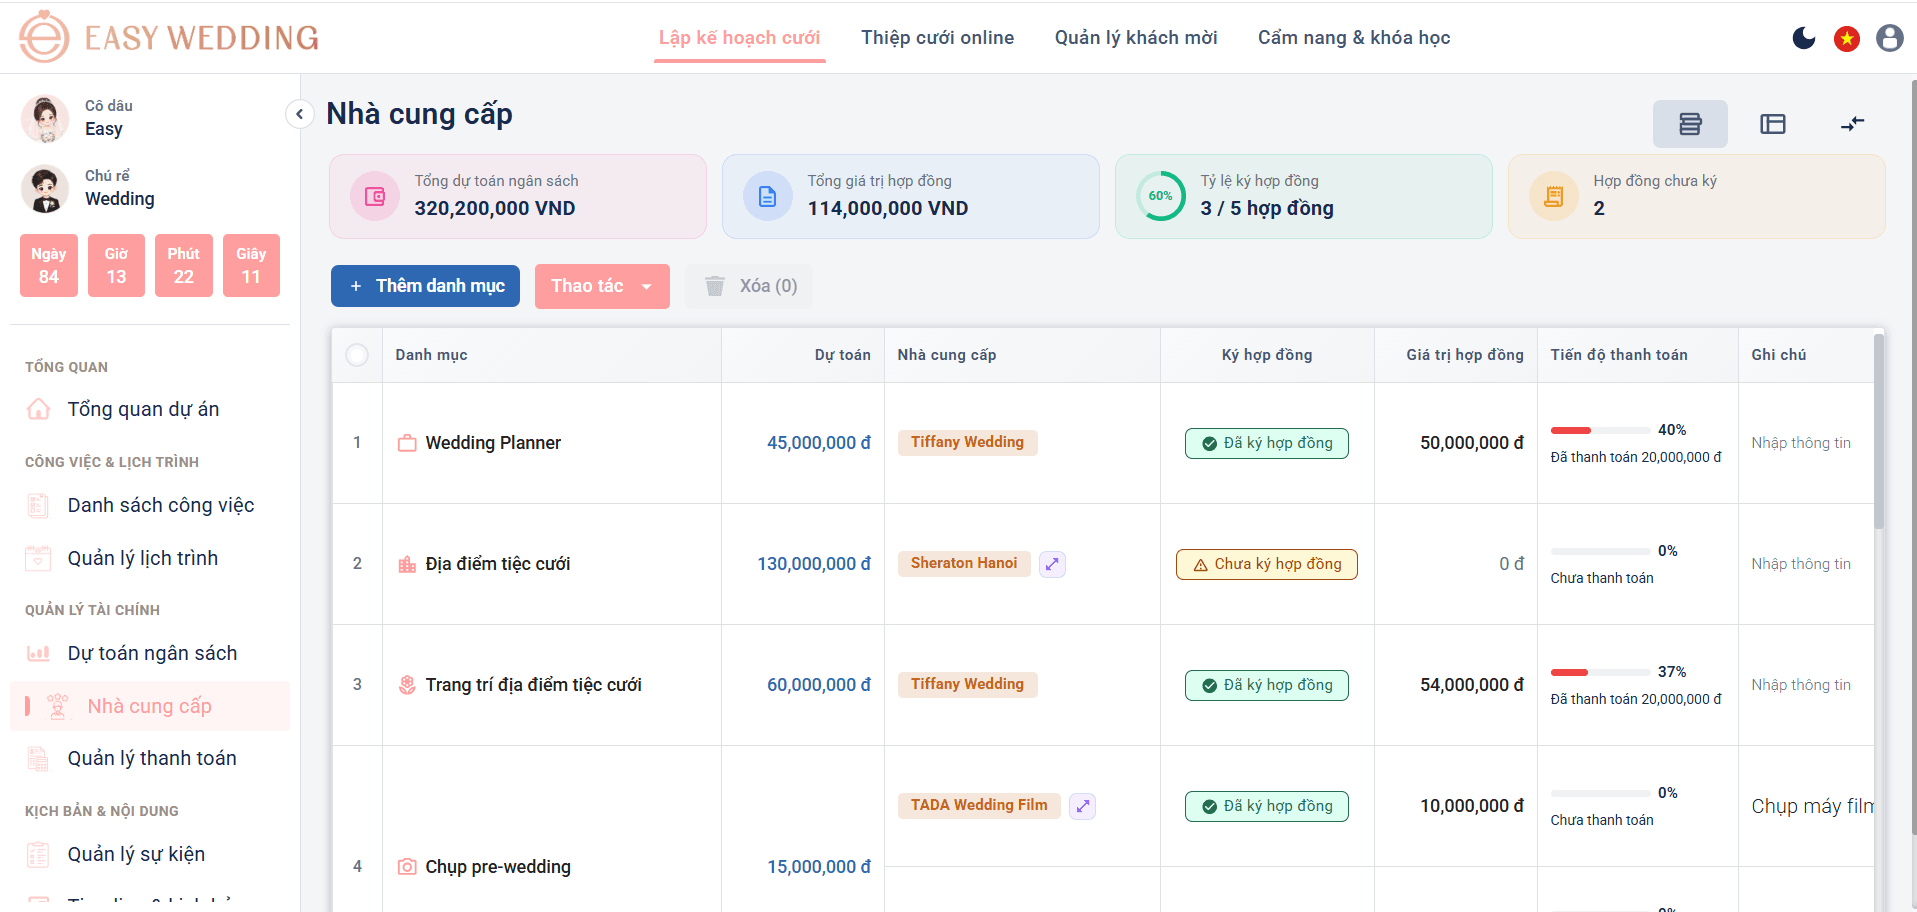Open the Thao tác dropdown
The image size is (1917, 912).
602,286
